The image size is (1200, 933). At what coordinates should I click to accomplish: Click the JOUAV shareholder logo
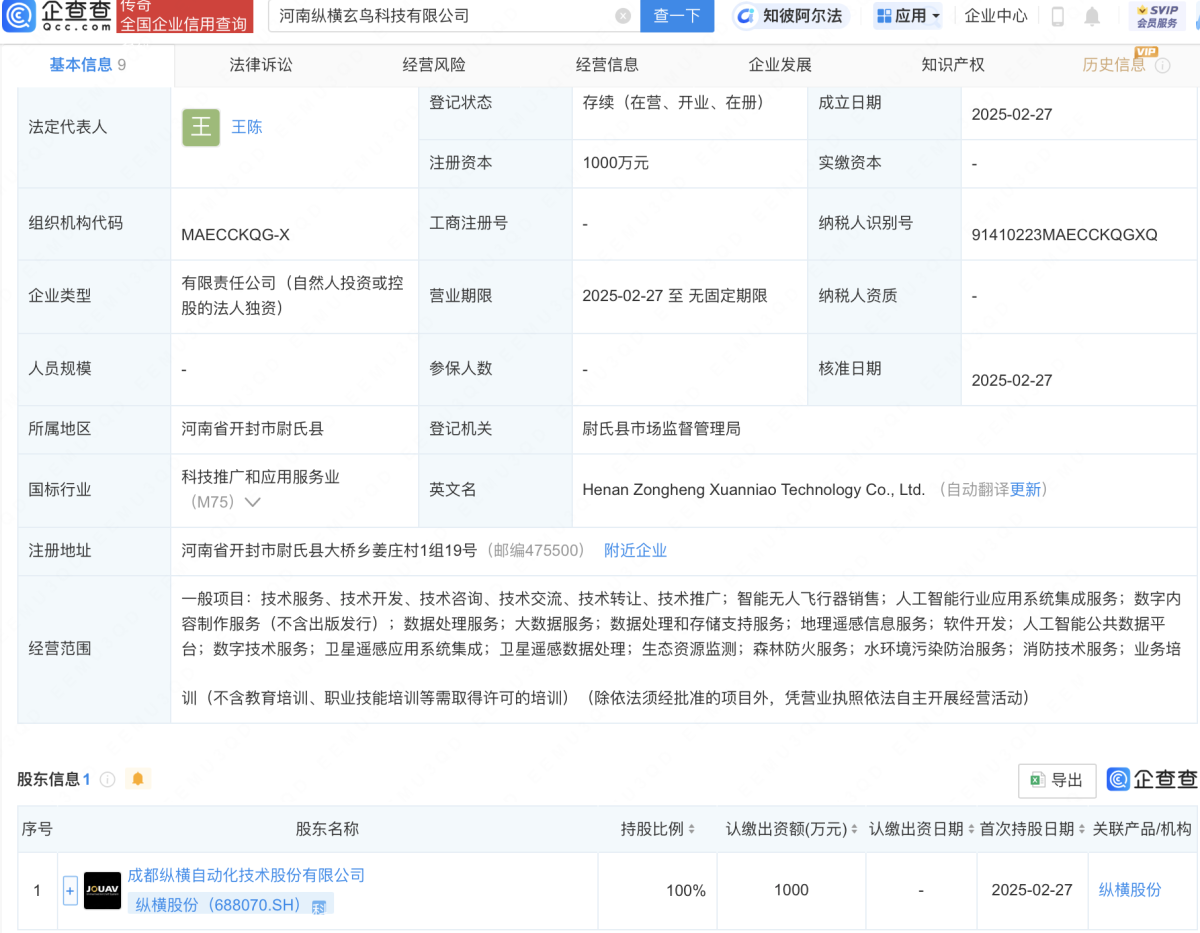(x=102, y=890)
